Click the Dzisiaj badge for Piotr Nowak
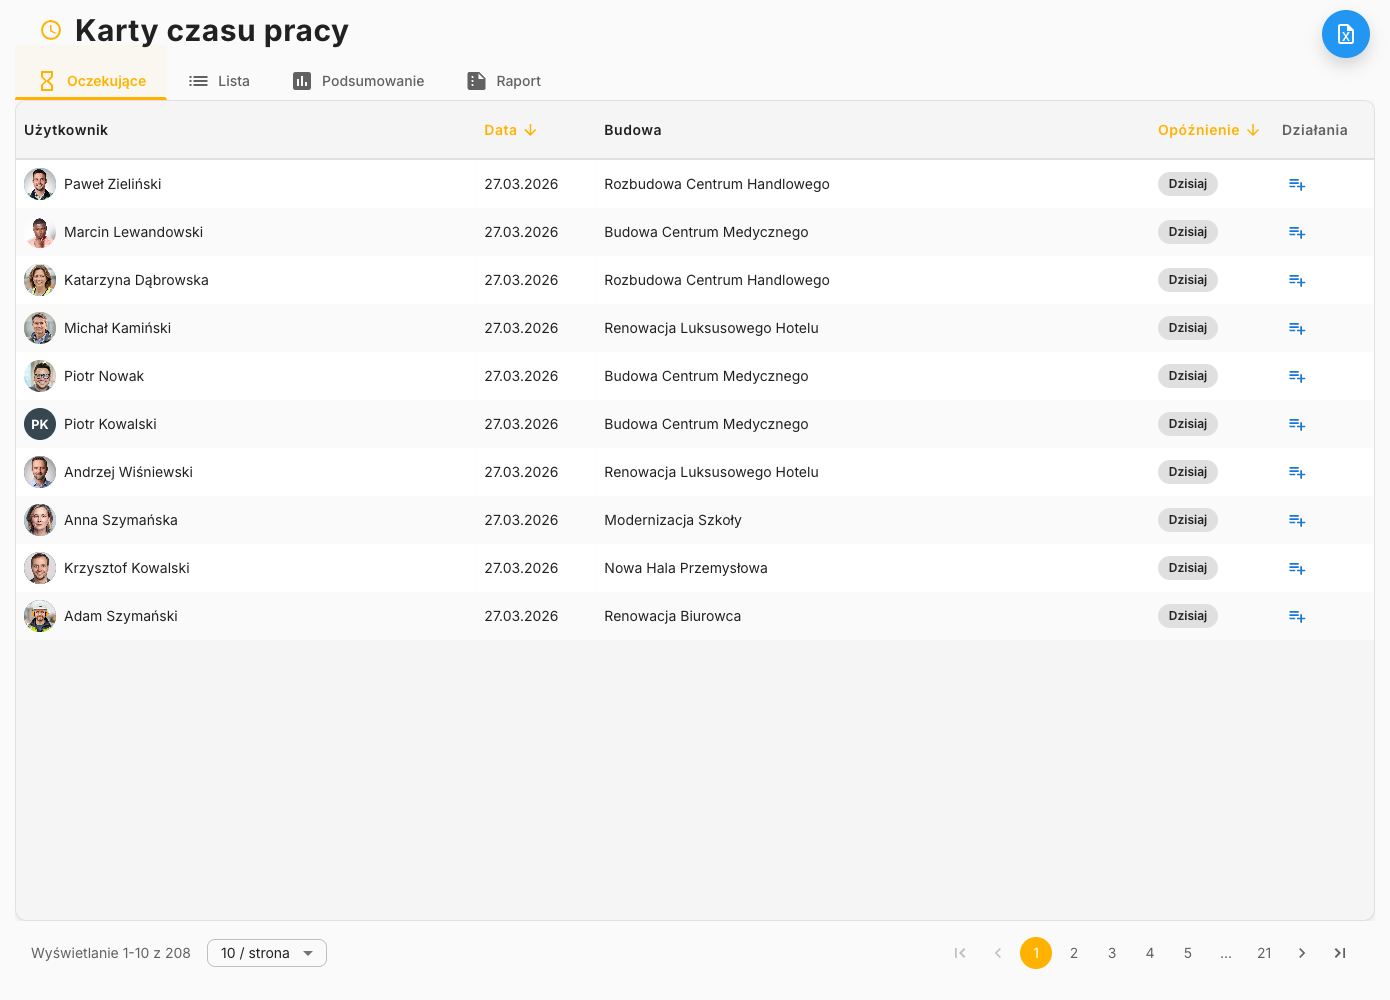Screen dimensions: 1390x1000 pyautogui.click(x=1187, y=376)
